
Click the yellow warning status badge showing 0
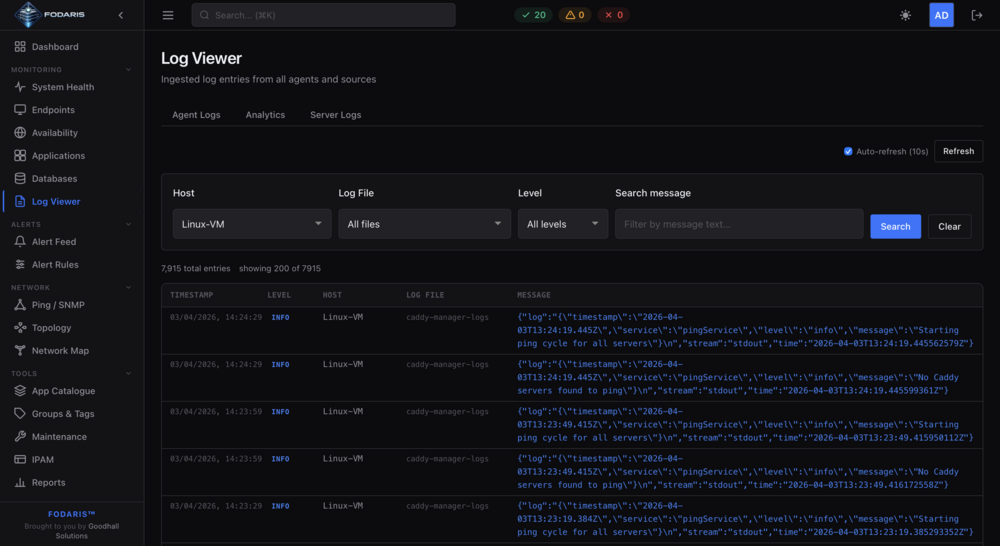click(x=575, y=15)
